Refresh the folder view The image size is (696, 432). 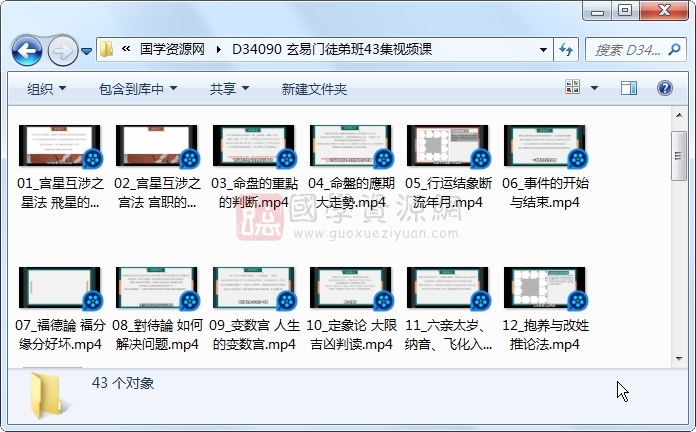[566, 49]
